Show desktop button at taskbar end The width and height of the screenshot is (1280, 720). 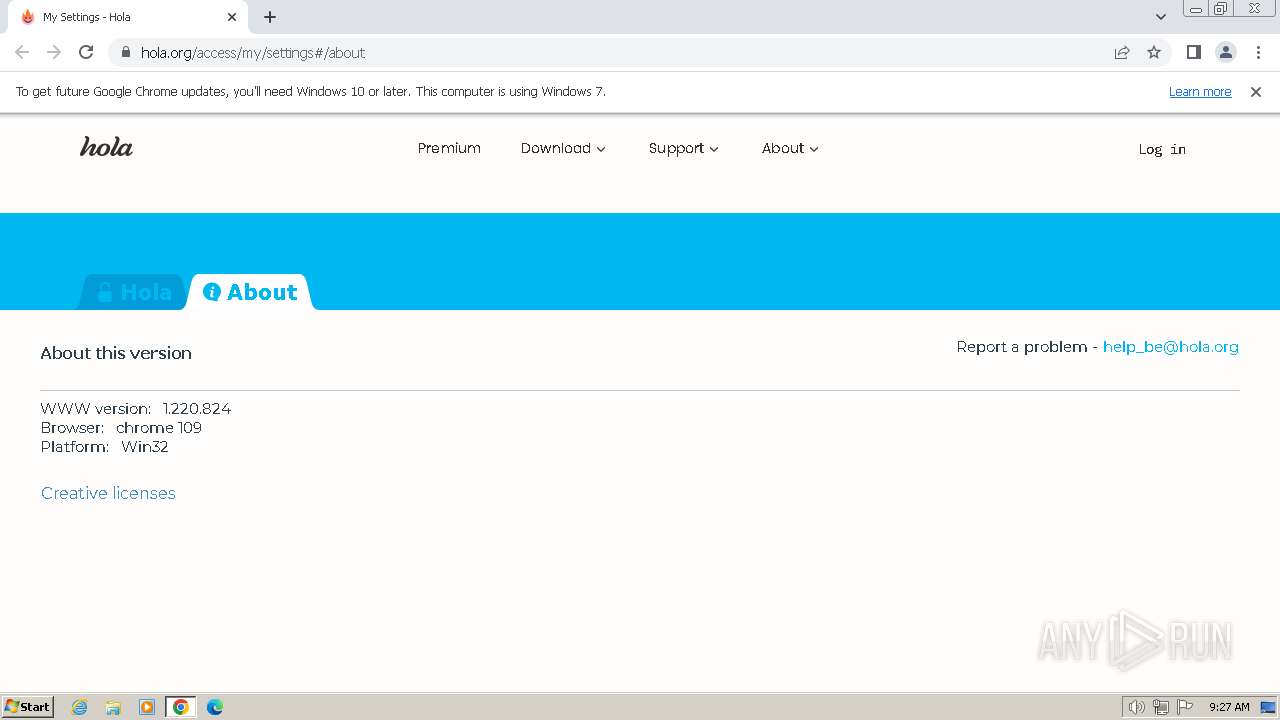1268,707
